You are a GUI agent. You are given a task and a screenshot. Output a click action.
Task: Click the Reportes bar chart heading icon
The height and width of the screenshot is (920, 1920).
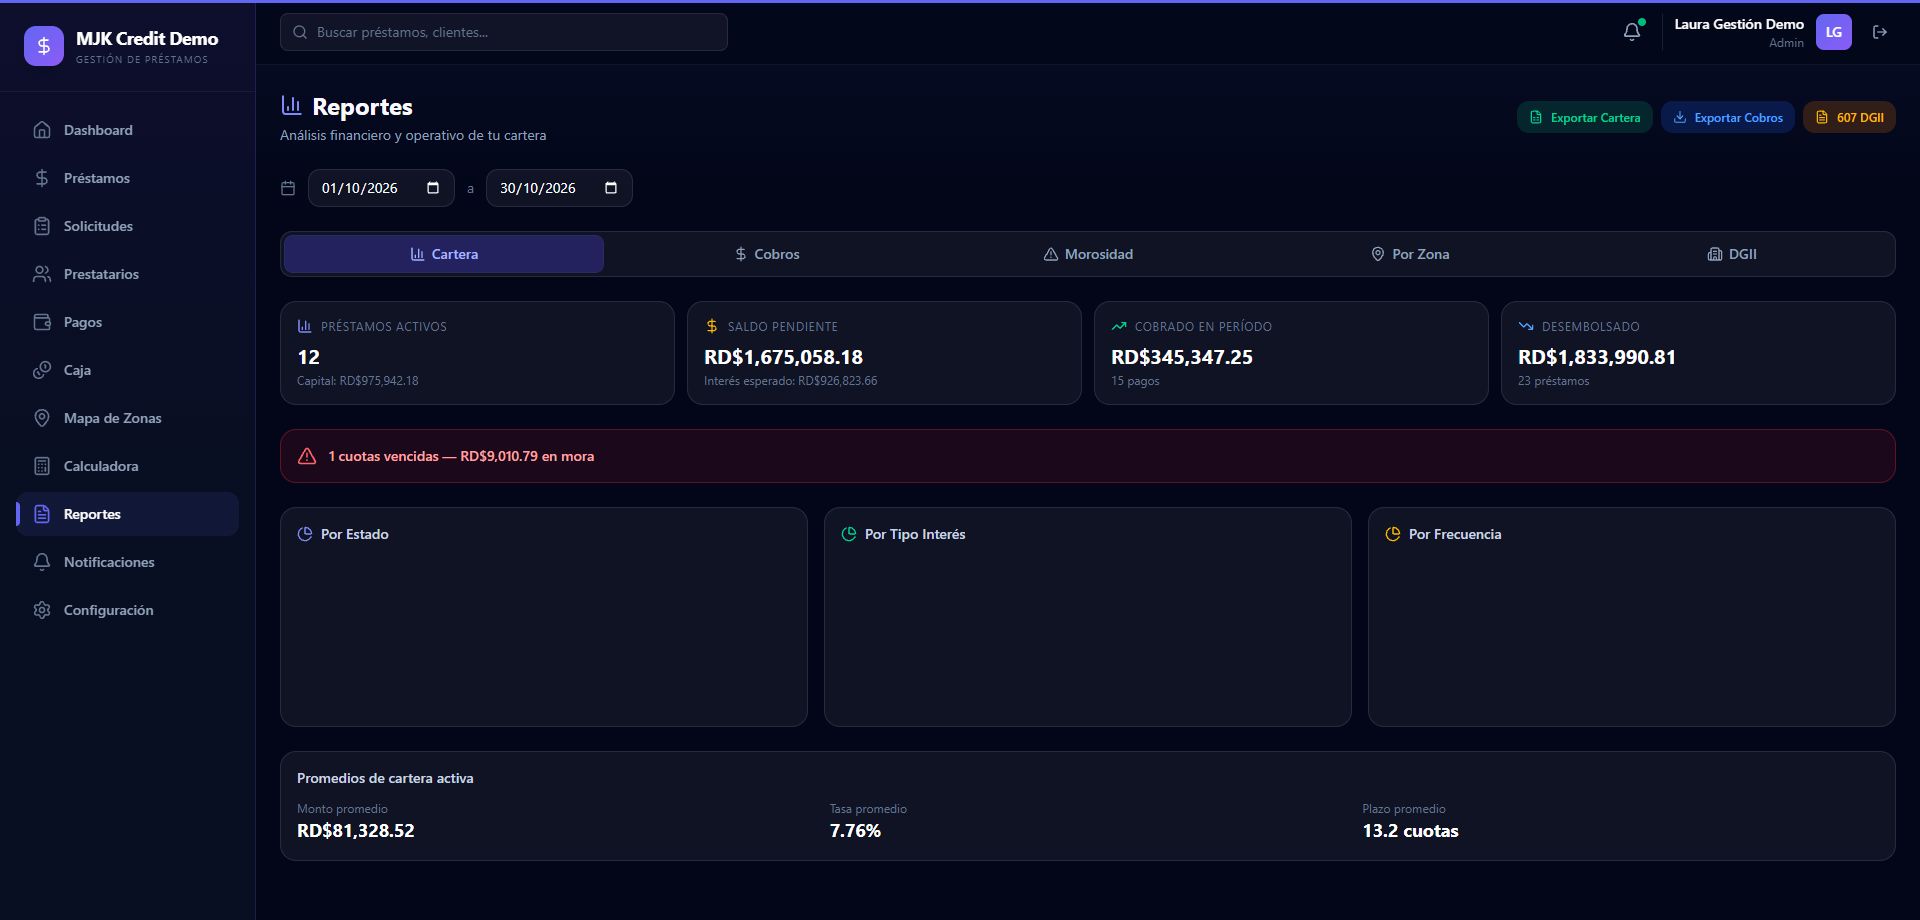click(x=291, y=105)
